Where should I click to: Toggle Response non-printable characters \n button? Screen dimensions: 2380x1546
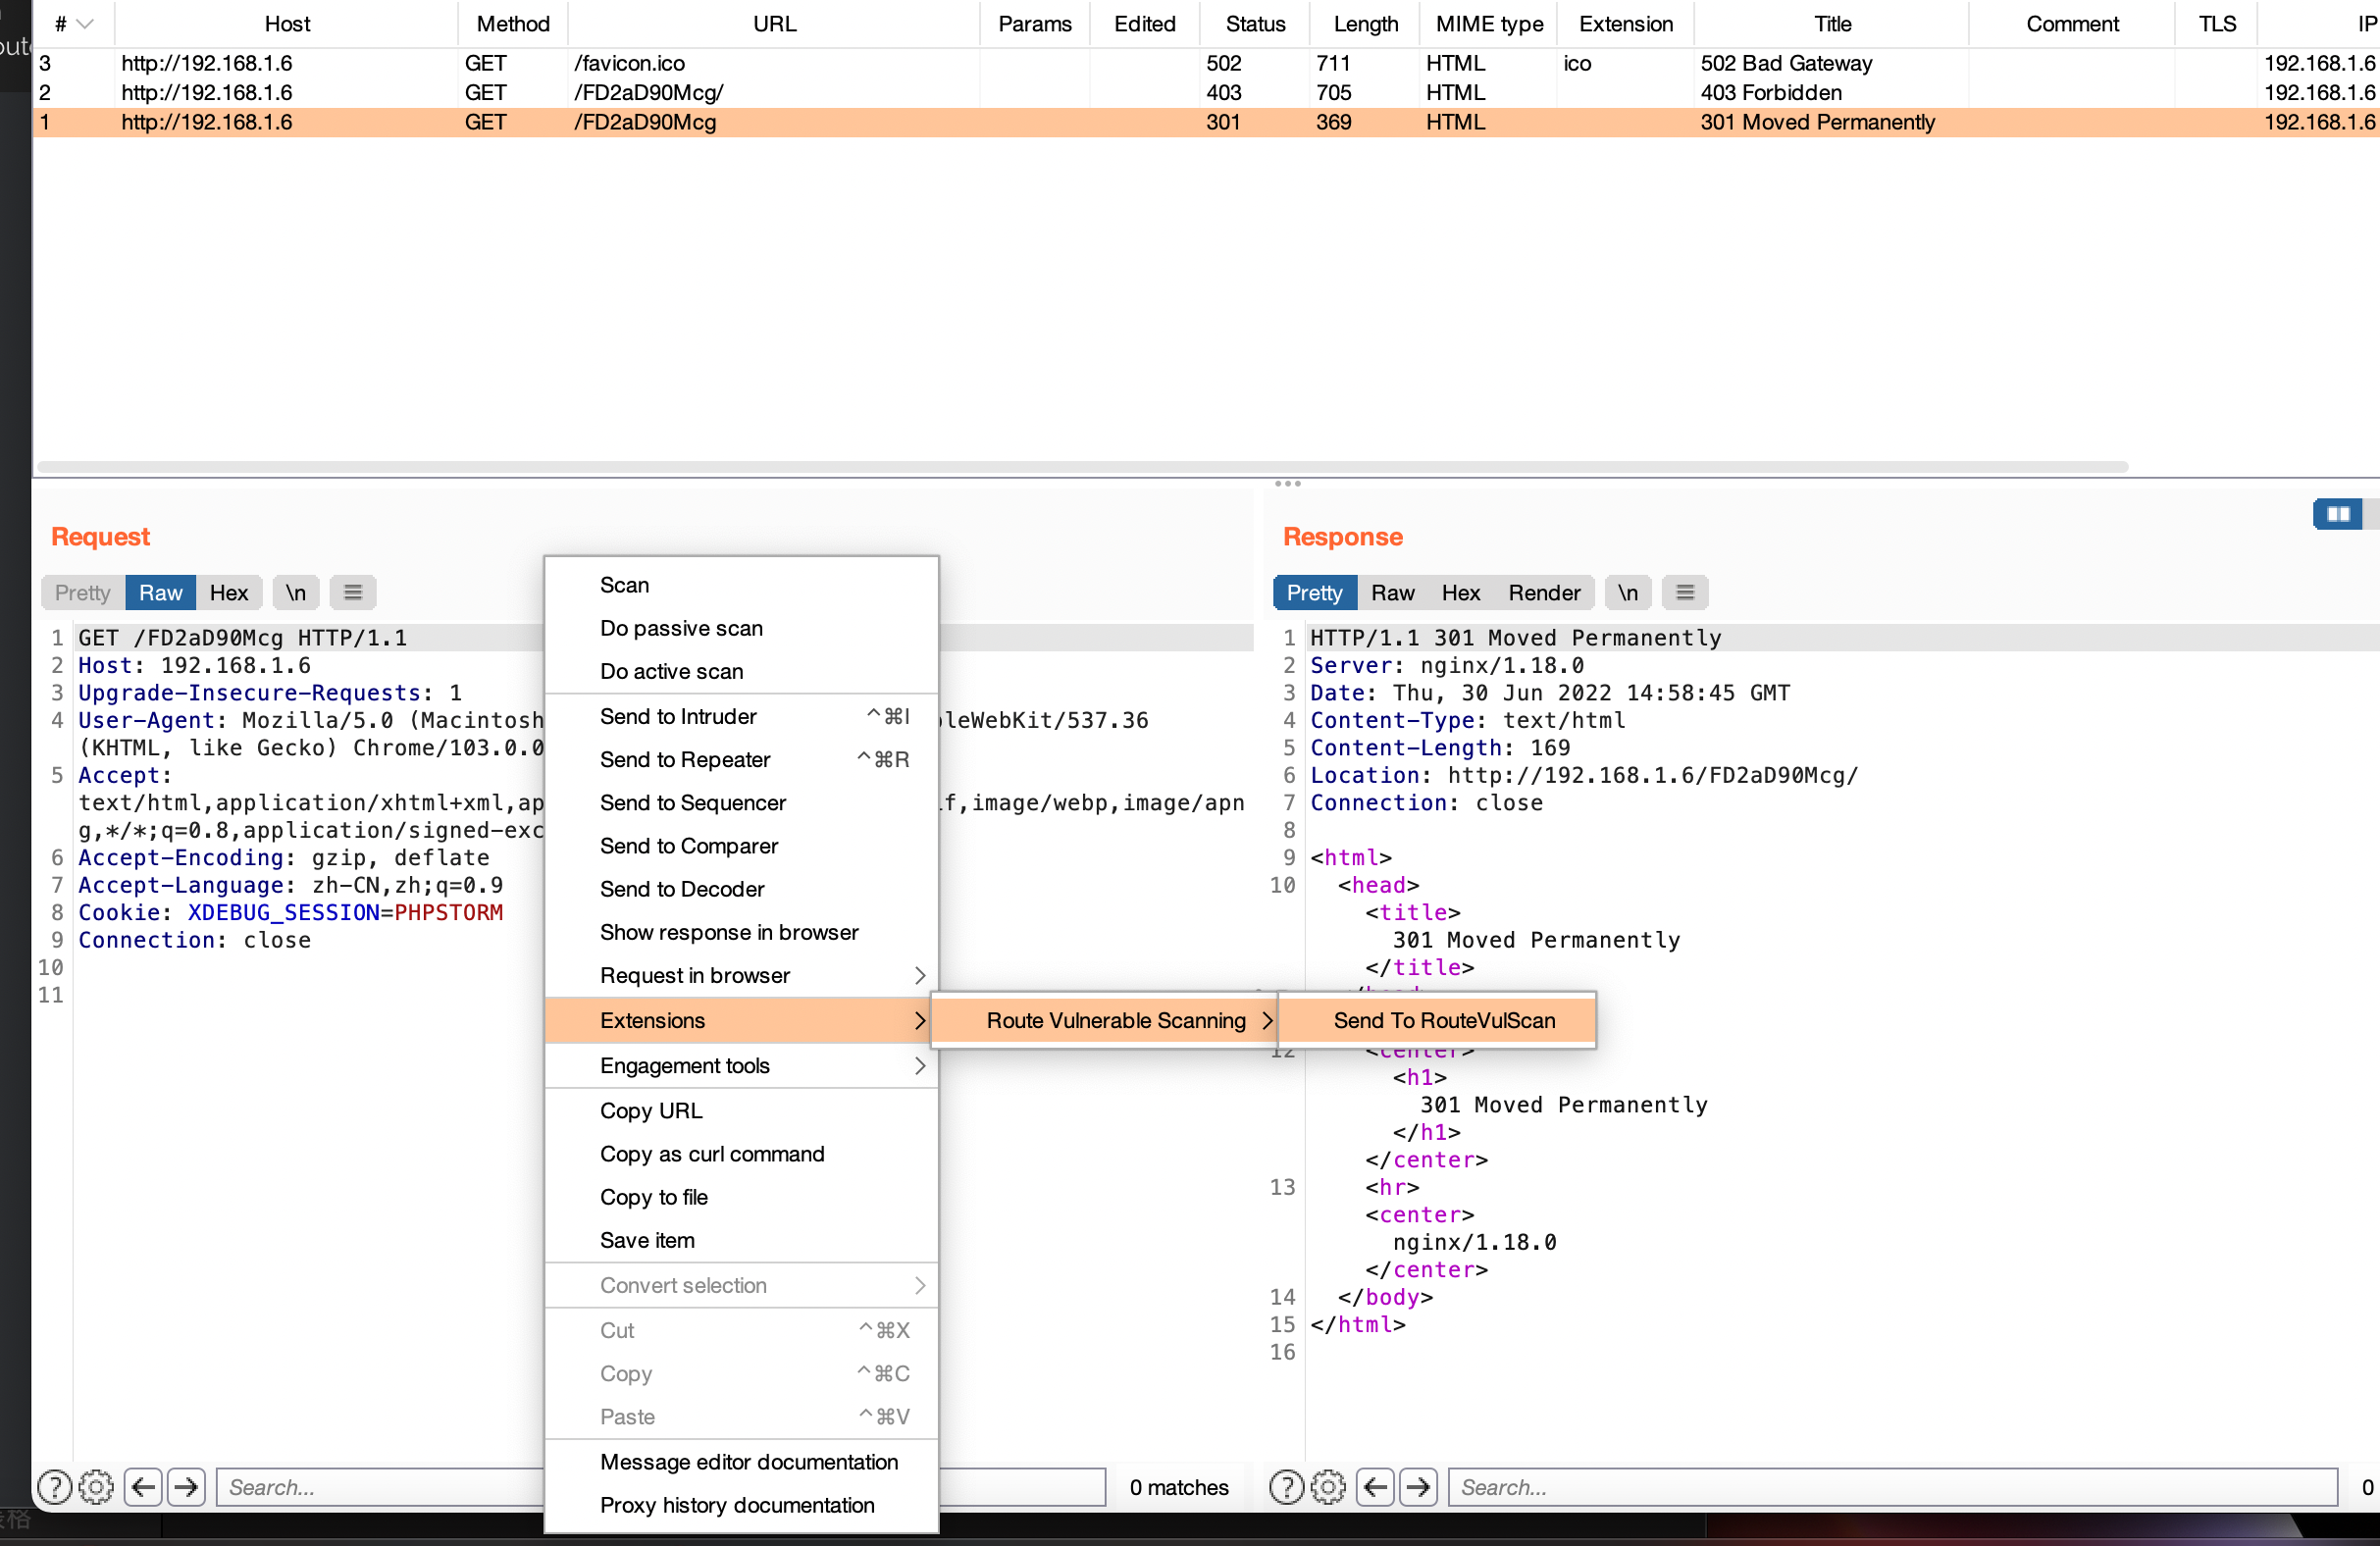[1628, 593]
